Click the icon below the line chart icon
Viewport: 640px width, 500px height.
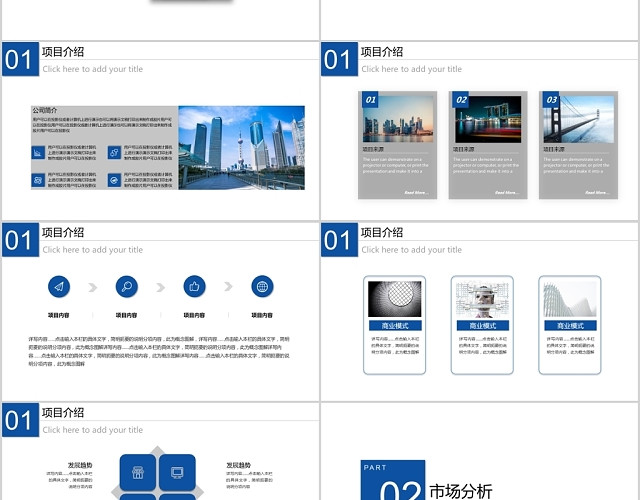click(38, 180)
